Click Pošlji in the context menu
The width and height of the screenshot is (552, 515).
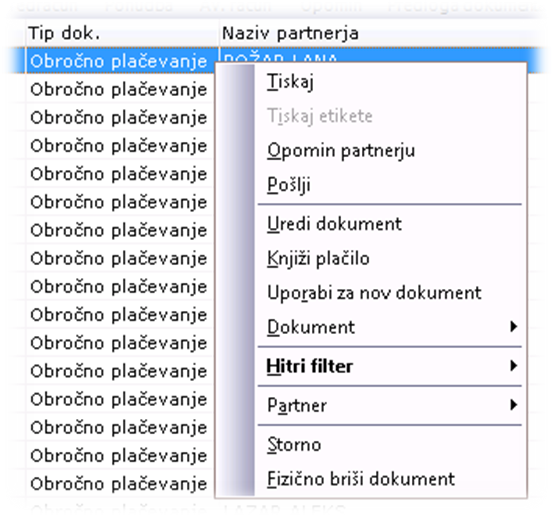click(x=288, y=185)
